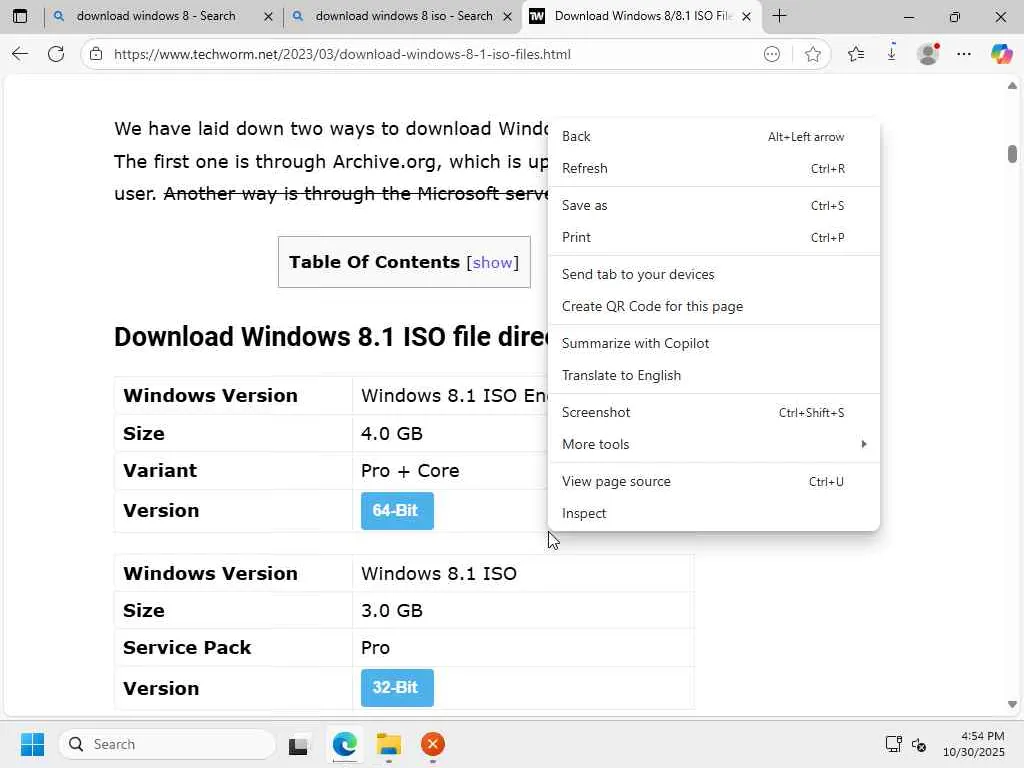Open the profile avatar icon
Screen dimensions: 1024x768
tap(928, 54)
